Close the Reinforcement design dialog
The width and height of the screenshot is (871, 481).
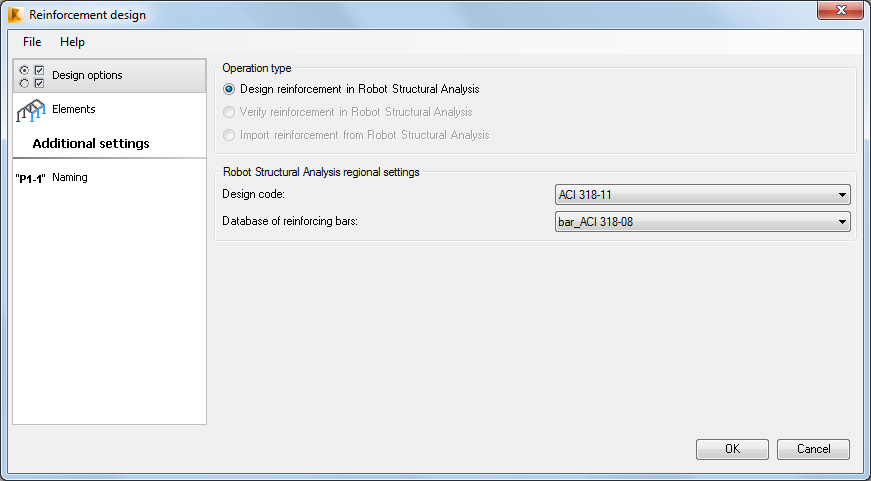tap(840, 10)
